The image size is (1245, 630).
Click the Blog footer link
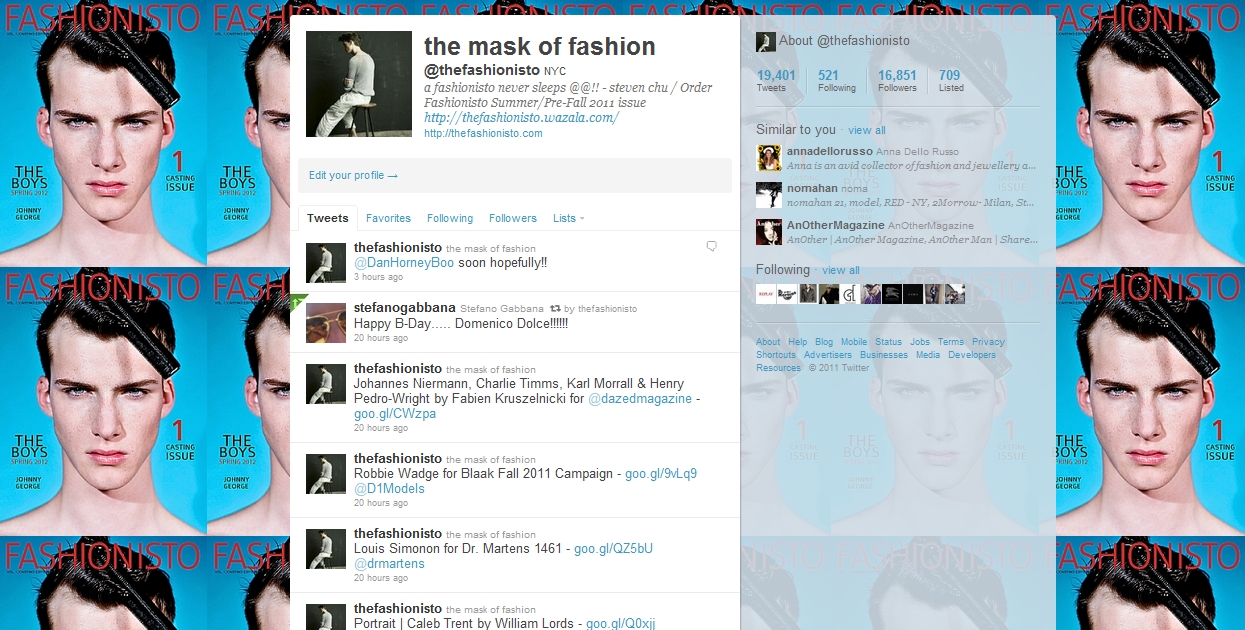coord(824,342)
